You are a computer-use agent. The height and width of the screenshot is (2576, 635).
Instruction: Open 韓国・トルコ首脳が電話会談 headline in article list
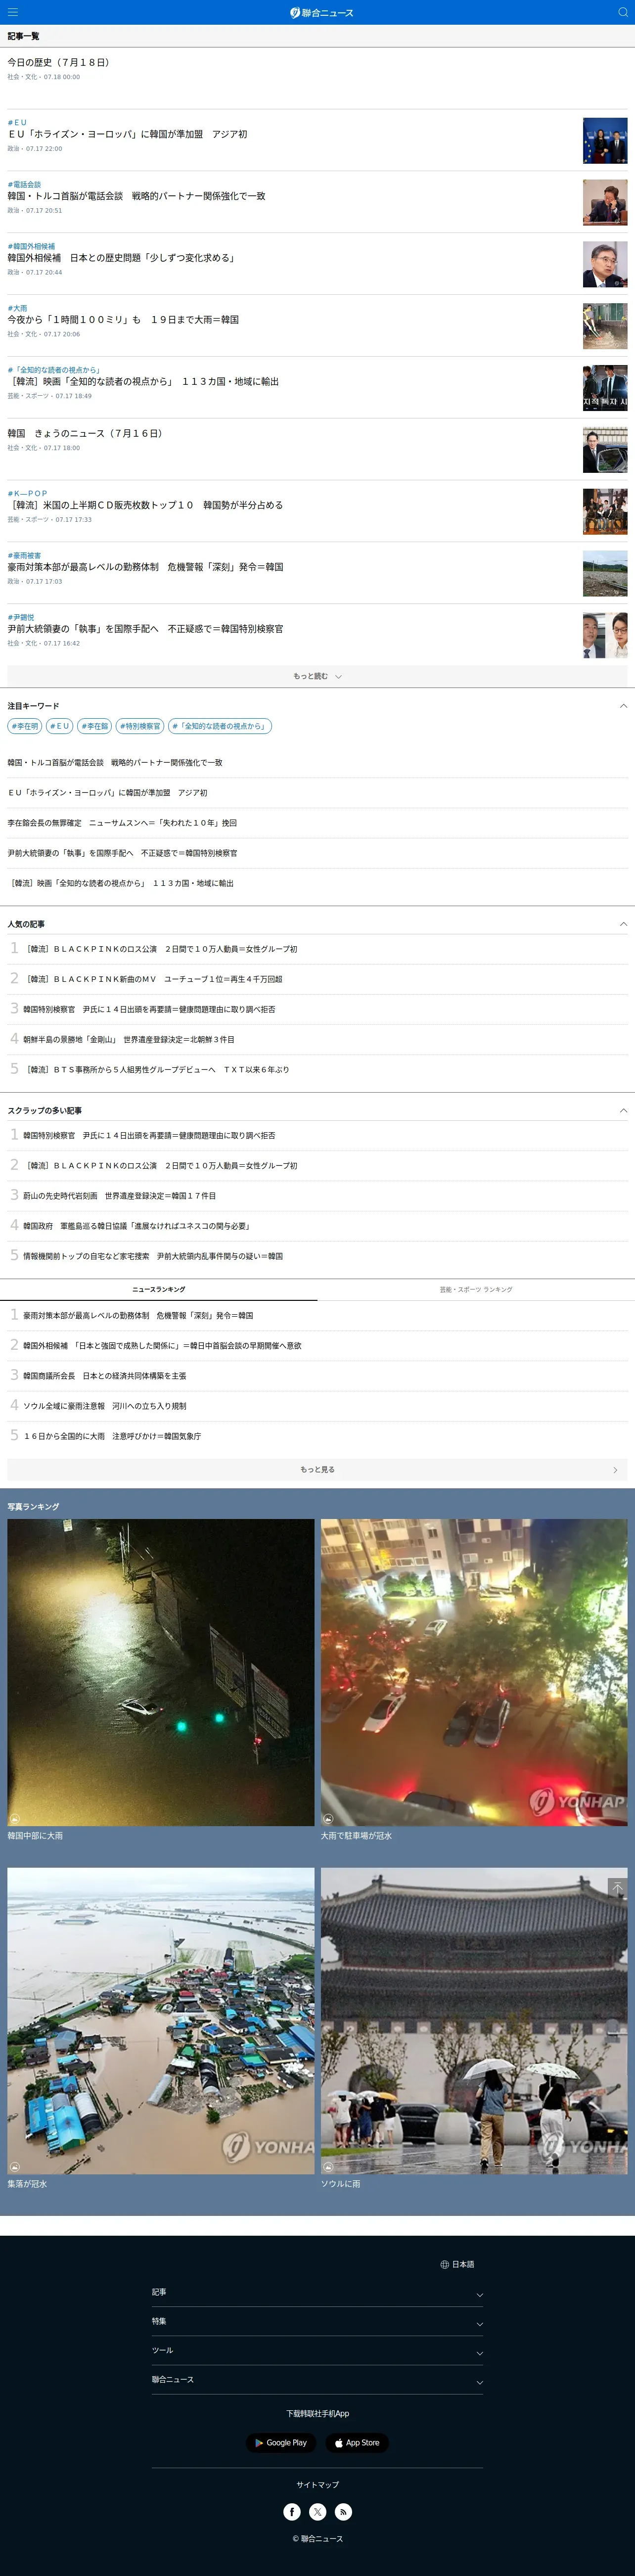coord(137,196)
